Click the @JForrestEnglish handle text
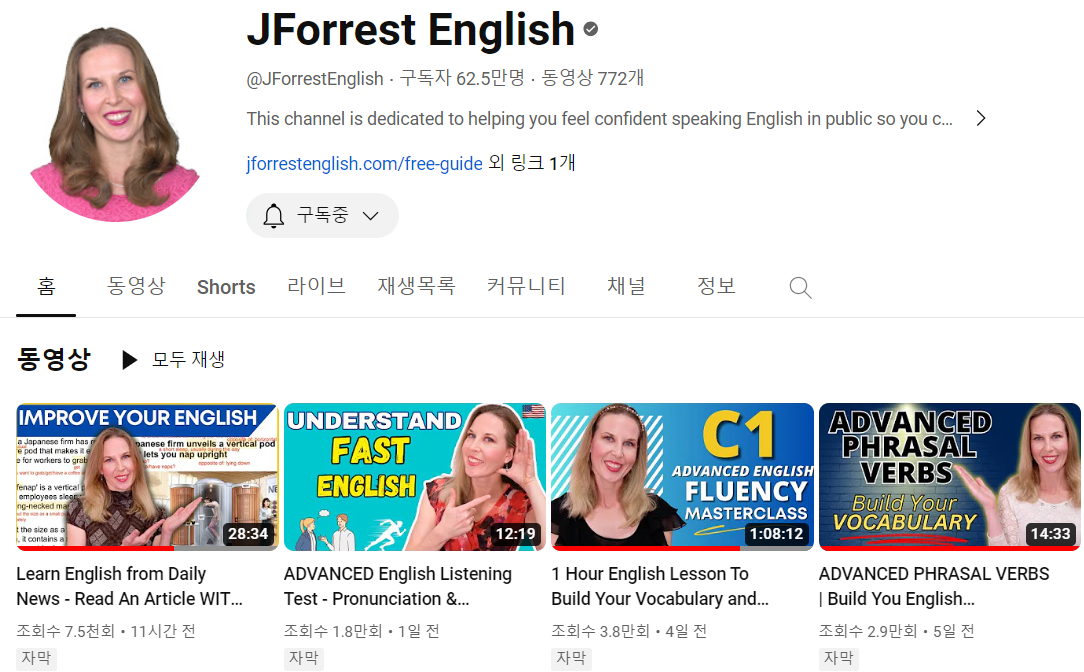The width and height of the screenshot is (1084, 672). coord(315,79)
